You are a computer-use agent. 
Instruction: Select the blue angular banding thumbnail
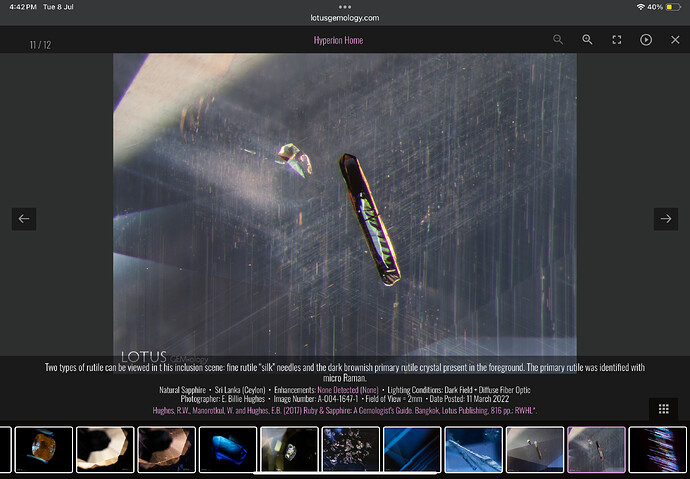point(412,450)
